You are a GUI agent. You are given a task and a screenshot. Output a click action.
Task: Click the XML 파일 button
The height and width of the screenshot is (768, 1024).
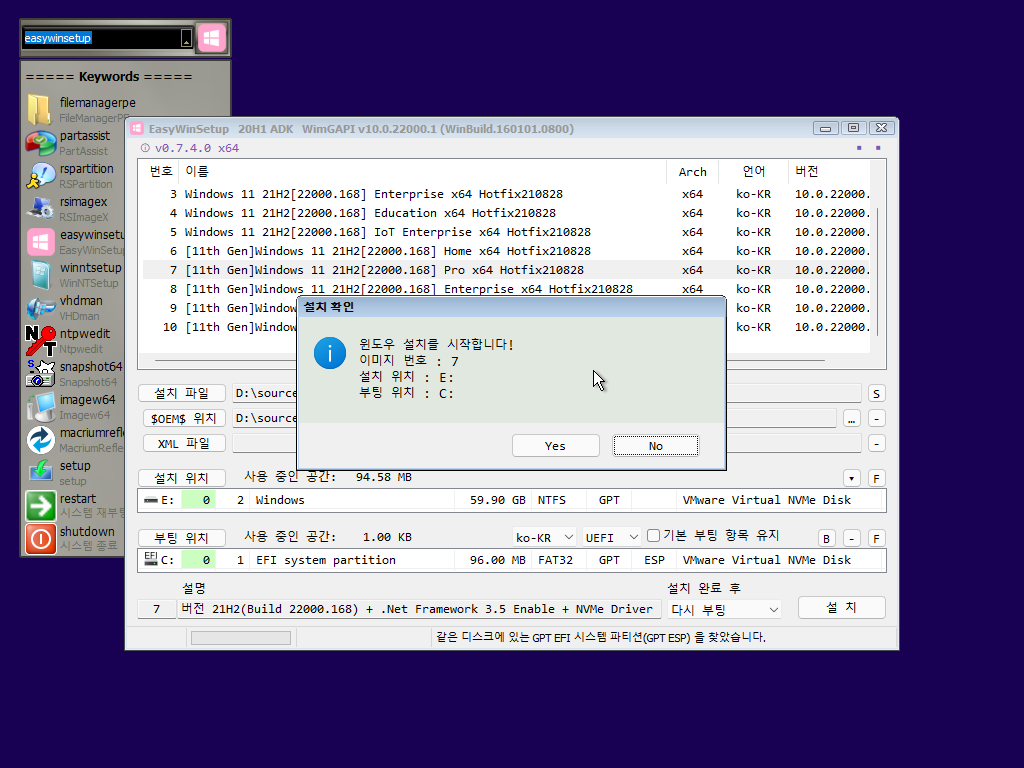point(184,443)
